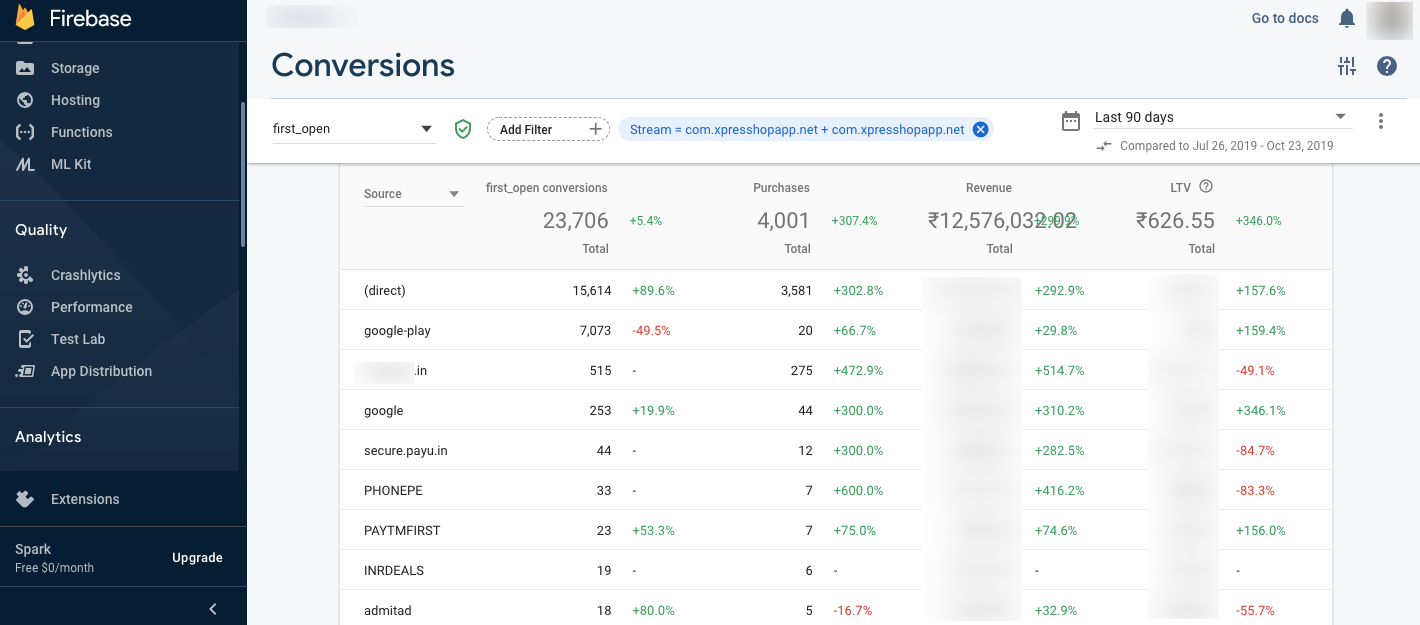Image resolution: width=1420 pixels, height=625 pixels.
Task: Click the first_open conversions column header
Action: coord(546,188)
